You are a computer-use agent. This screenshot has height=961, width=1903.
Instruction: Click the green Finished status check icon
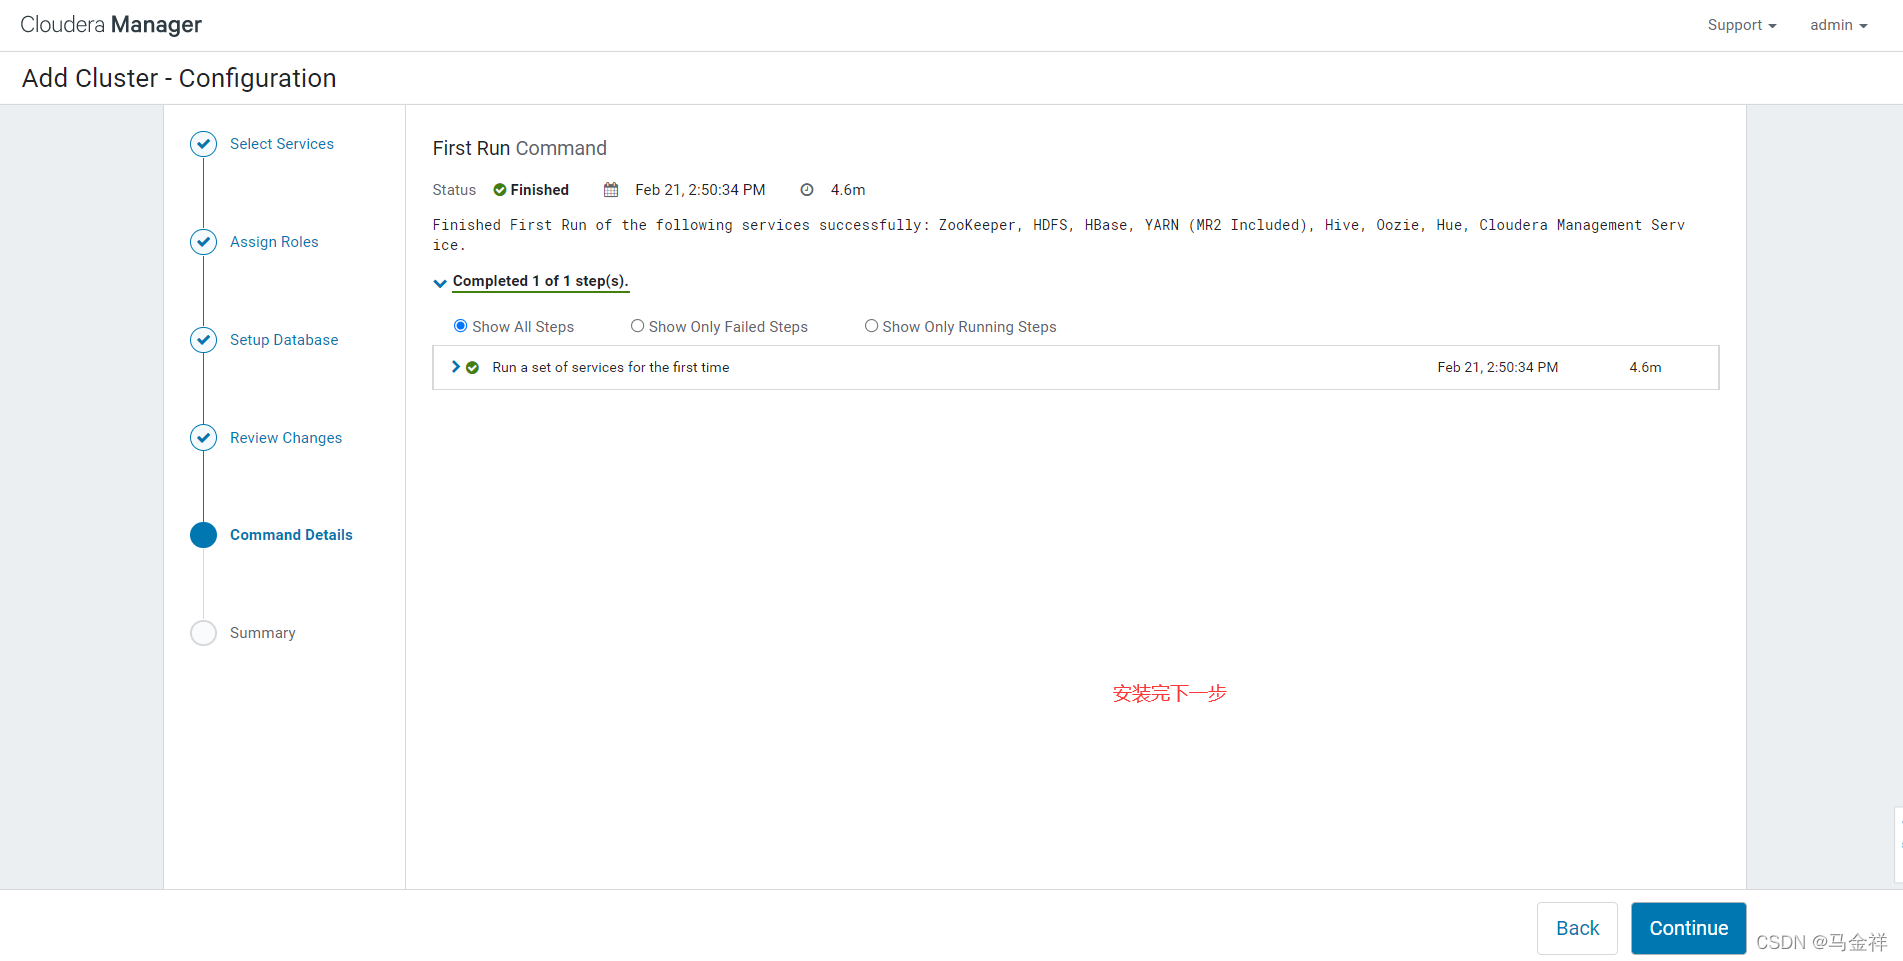[500, 190]
